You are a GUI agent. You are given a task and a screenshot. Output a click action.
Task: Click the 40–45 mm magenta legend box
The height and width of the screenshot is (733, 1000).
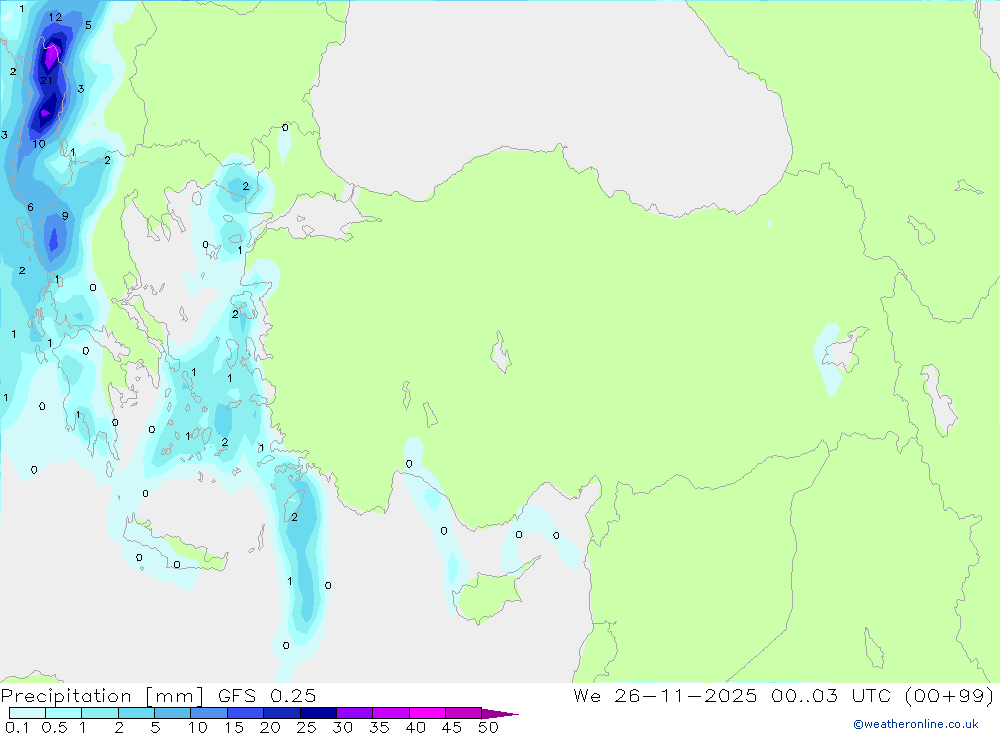(x=427, y=713)
